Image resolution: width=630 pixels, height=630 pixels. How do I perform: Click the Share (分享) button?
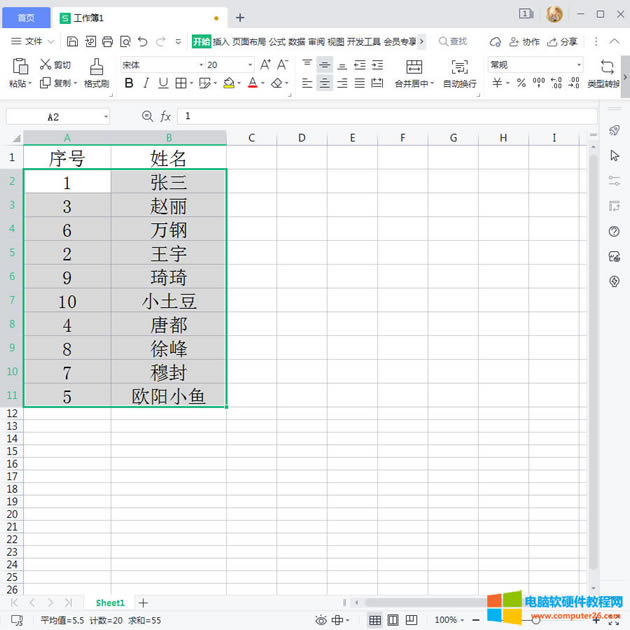(x=562, y=41)
